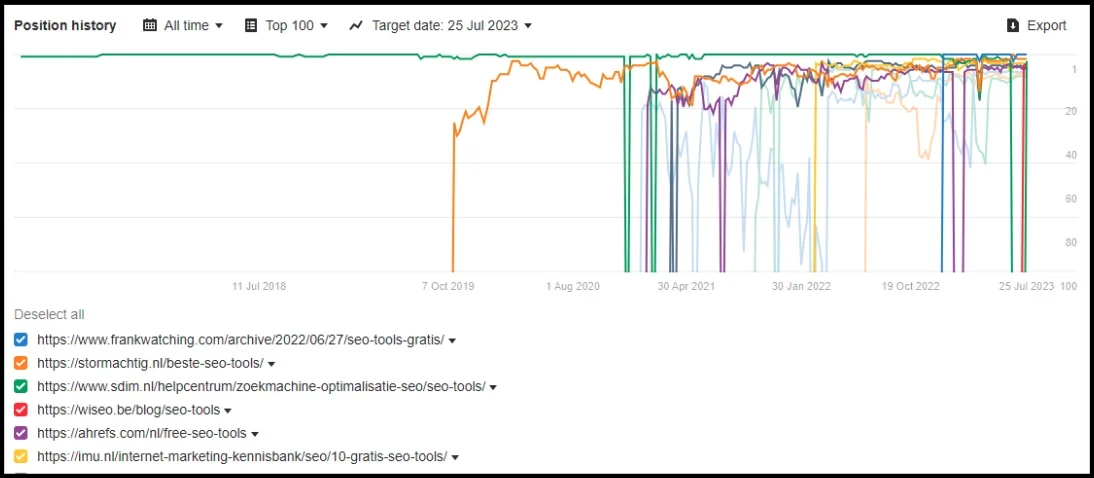Click Deselect all link
Image resolution: width=1094 pixels, height=478 pixels.
pos(49,315)
